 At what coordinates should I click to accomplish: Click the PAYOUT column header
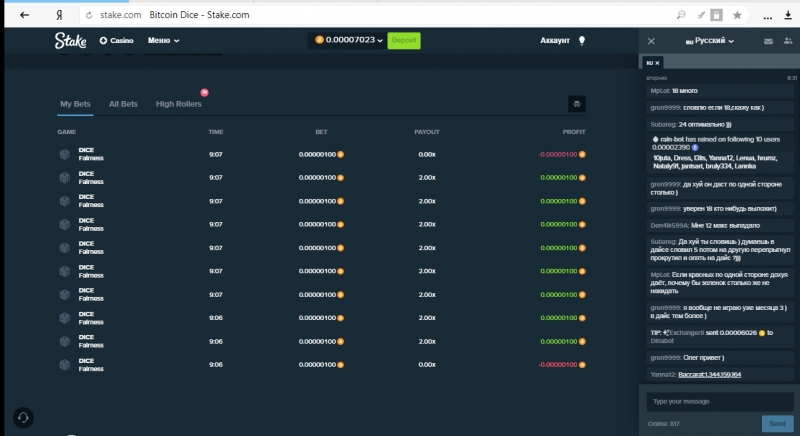pos(427,132)
